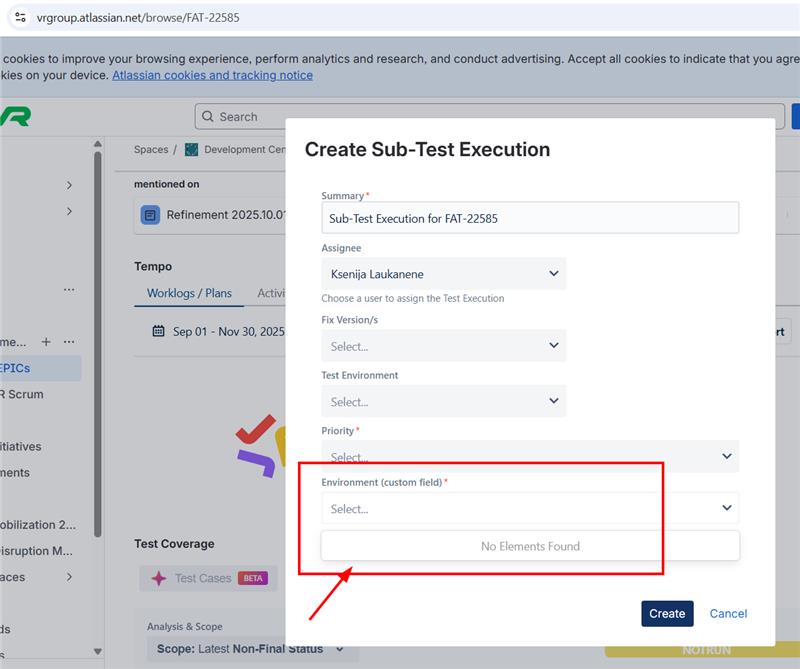The height and width of the screenshot is (669, 800).
Task: Open the Scope filter dropdown
Action: click(250, 649)
